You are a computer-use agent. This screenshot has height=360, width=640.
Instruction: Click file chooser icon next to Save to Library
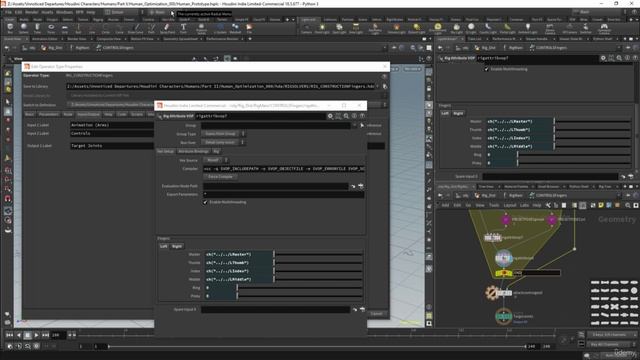pyautogui.click(x=384, y=87)
